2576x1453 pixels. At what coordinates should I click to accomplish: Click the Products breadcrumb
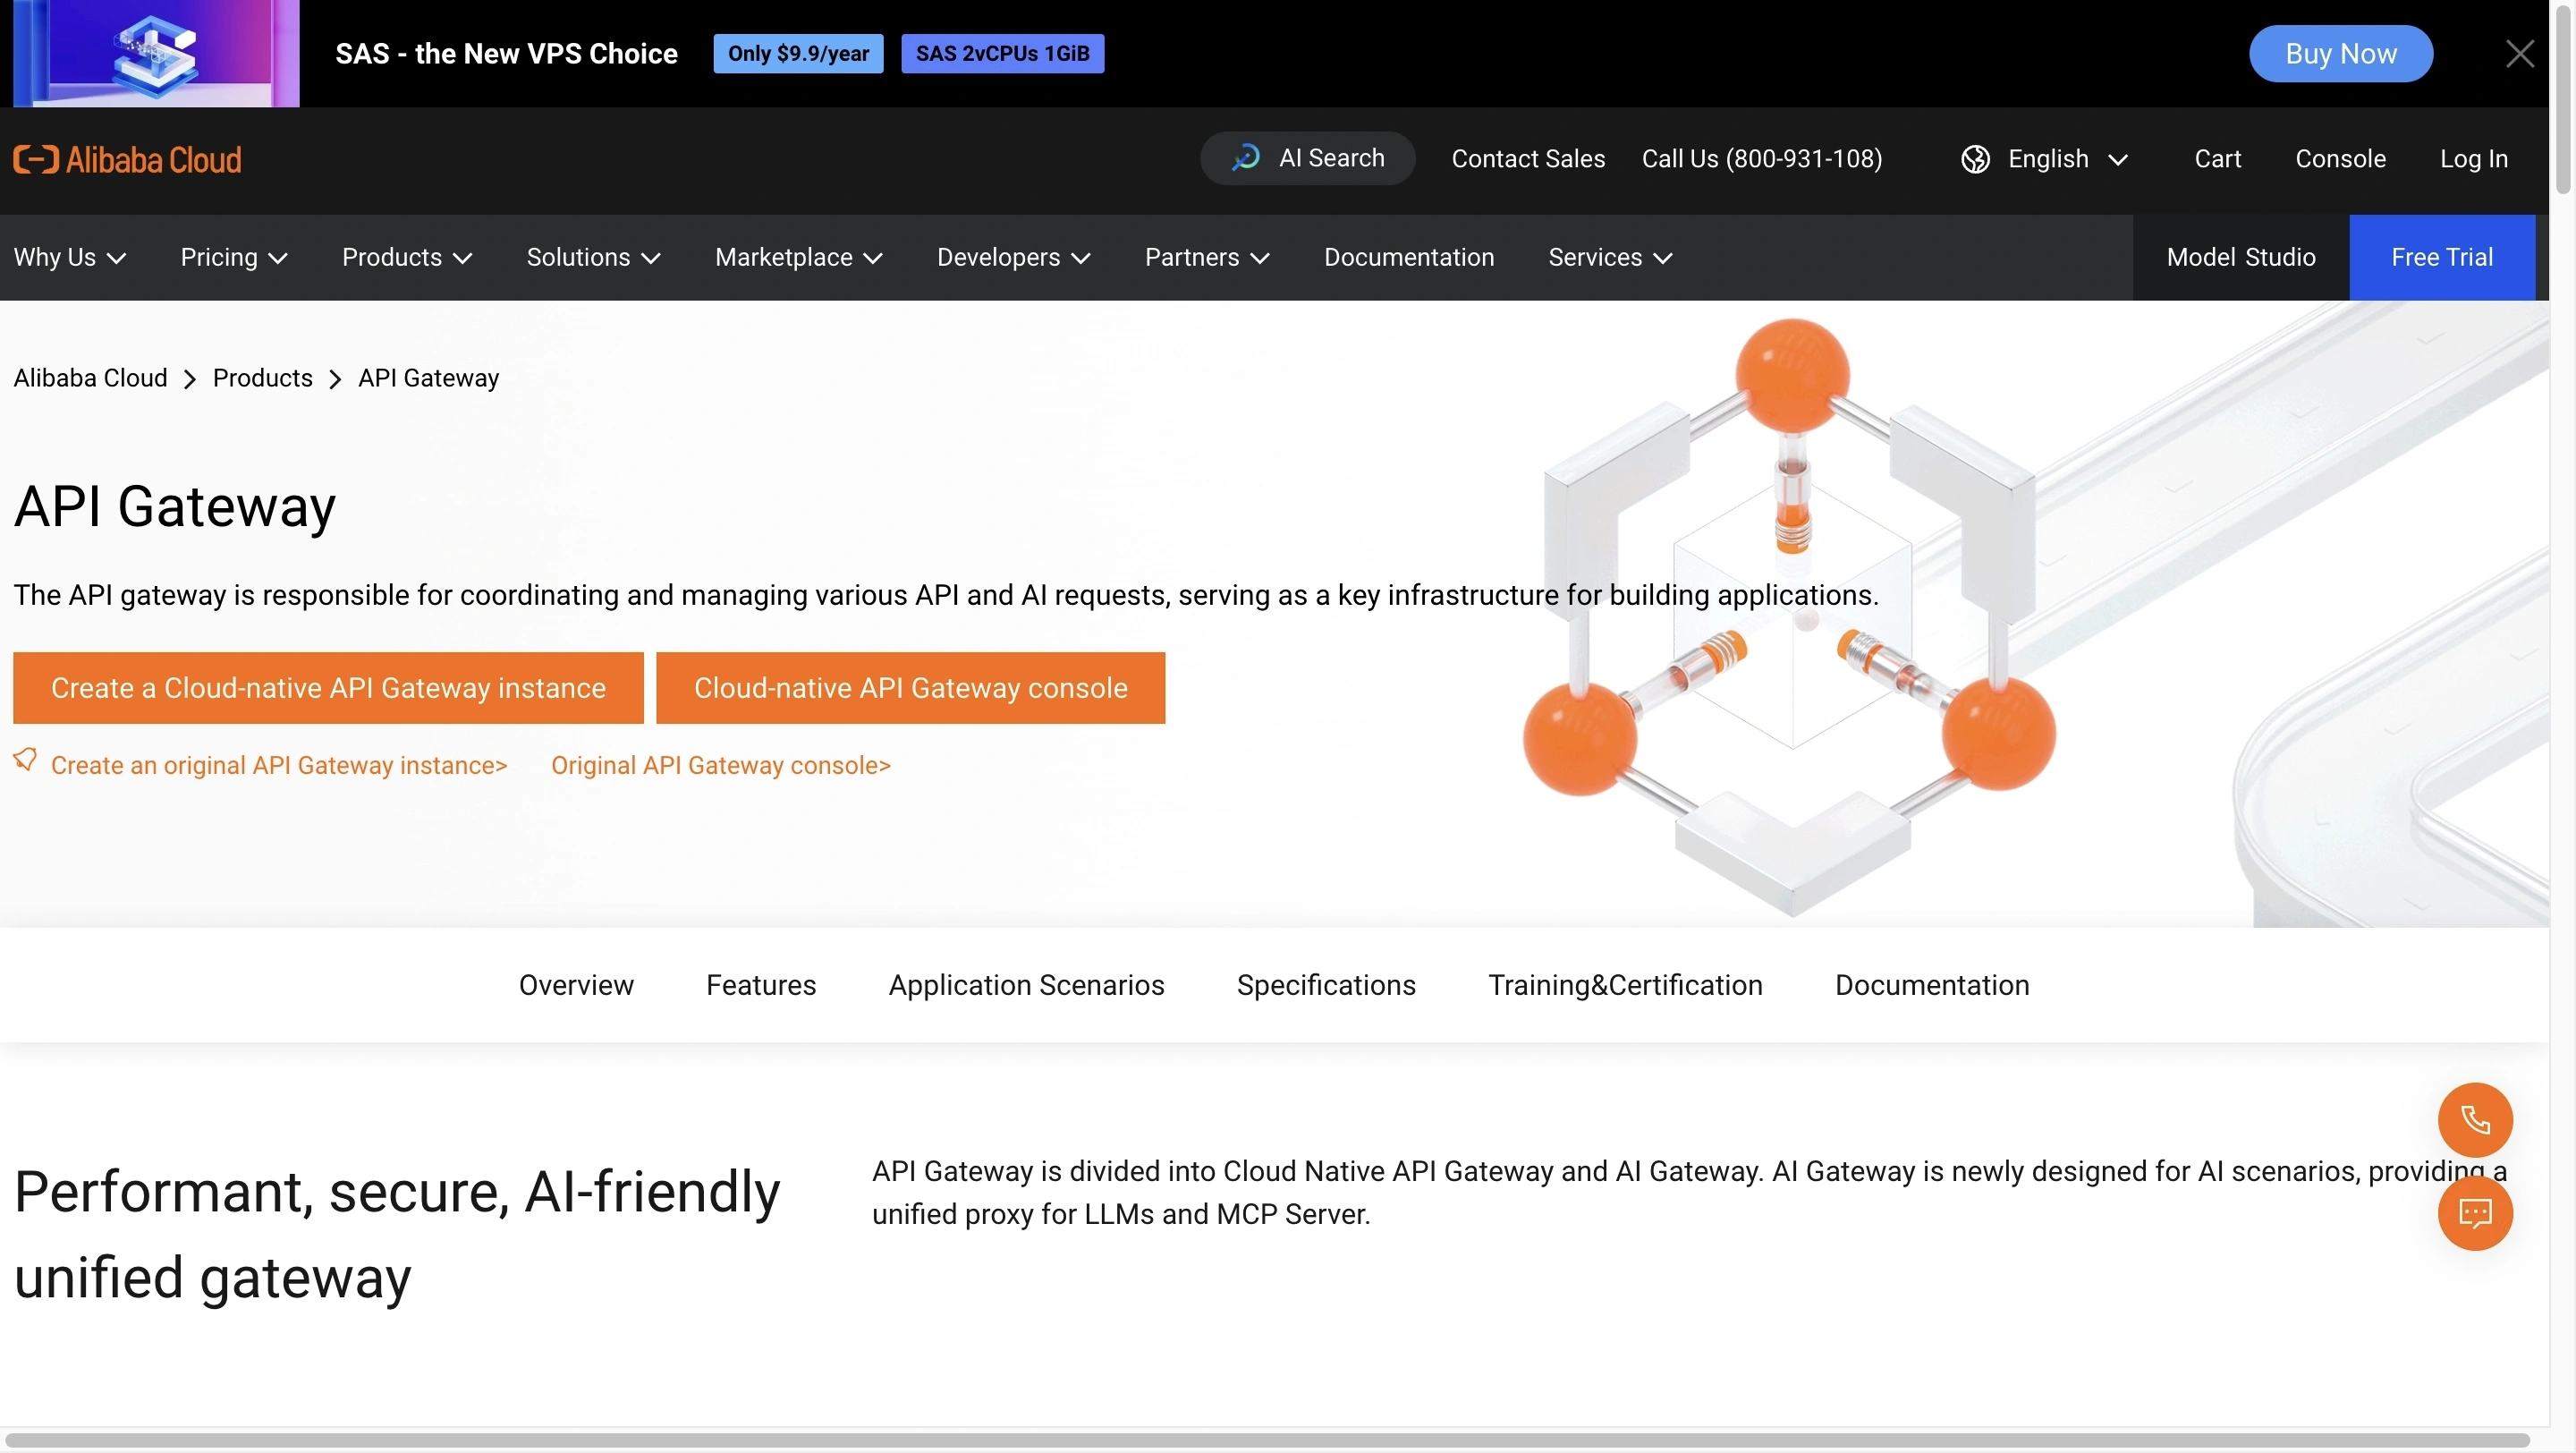coord(263,378)
